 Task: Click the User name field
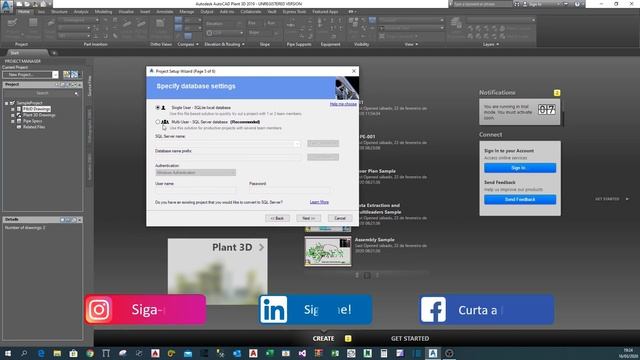click(x=196, y=190)
